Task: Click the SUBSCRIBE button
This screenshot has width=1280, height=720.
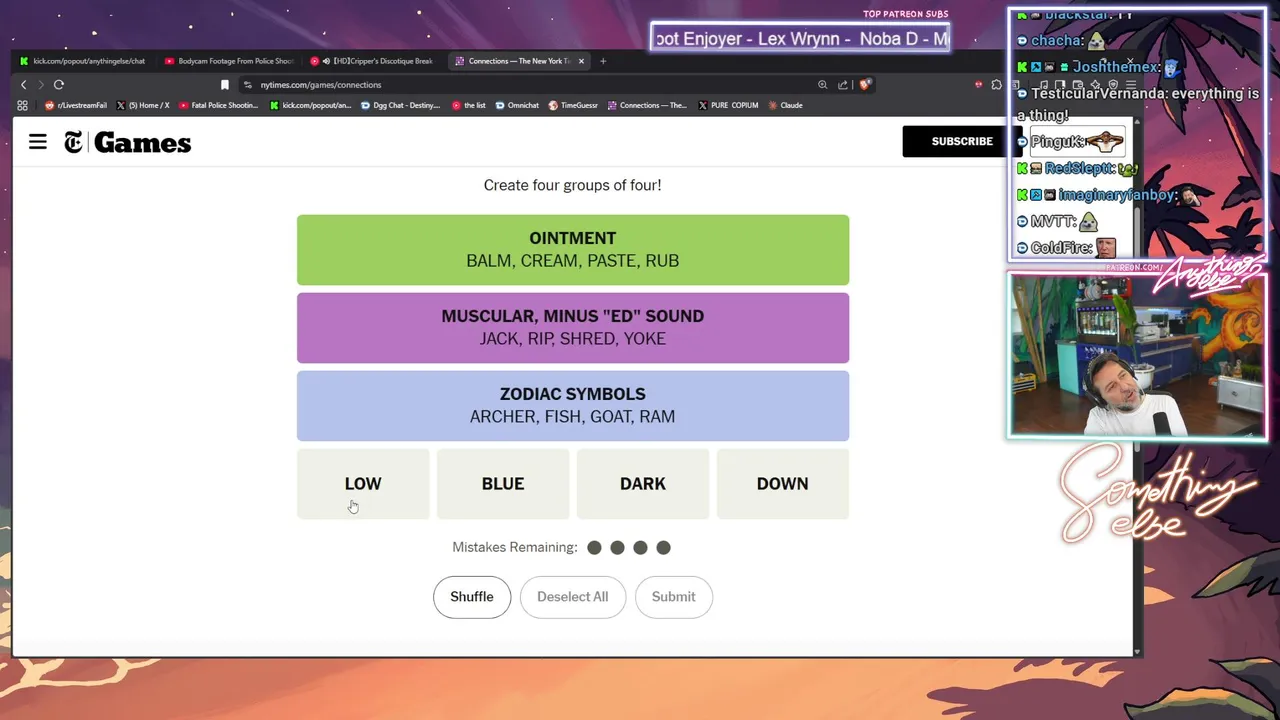Action: coord(962,141)
